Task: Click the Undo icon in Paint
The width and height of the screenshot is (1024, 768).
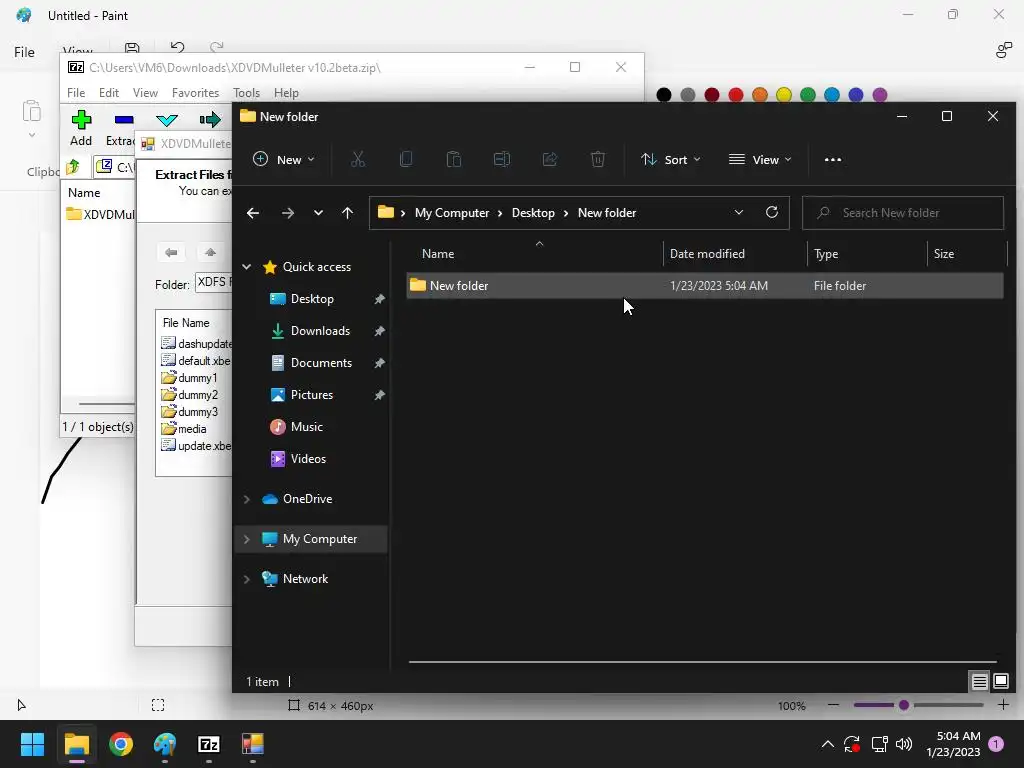Action: pos(177,48)
